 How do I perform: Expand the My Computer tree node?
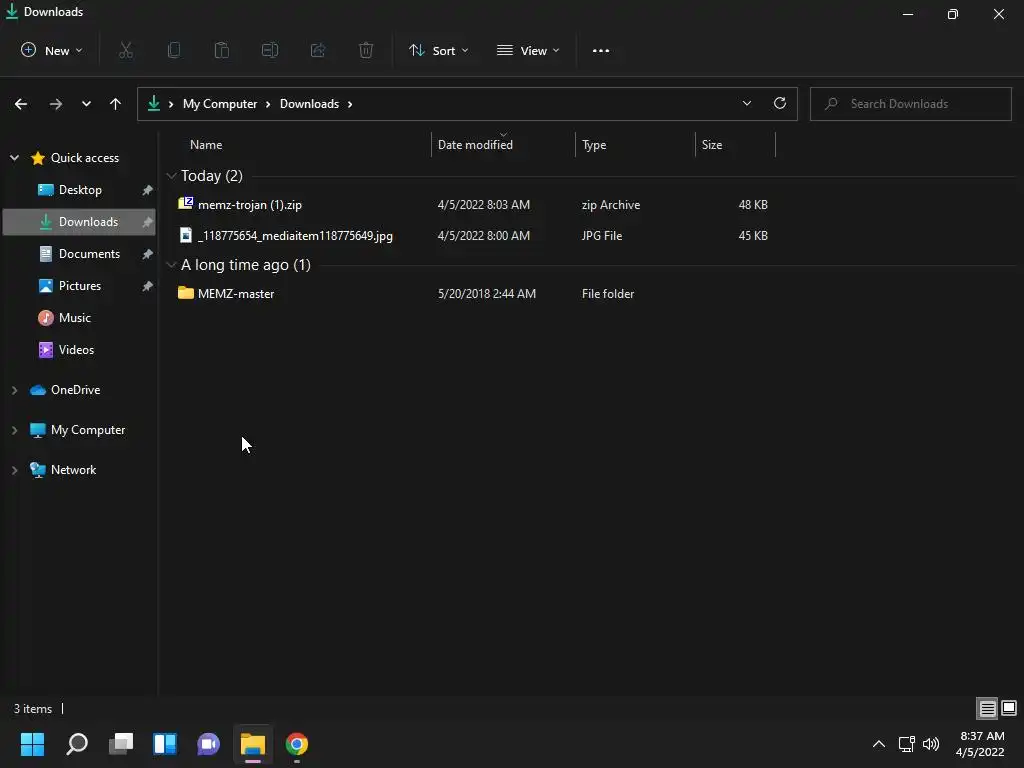14,430
